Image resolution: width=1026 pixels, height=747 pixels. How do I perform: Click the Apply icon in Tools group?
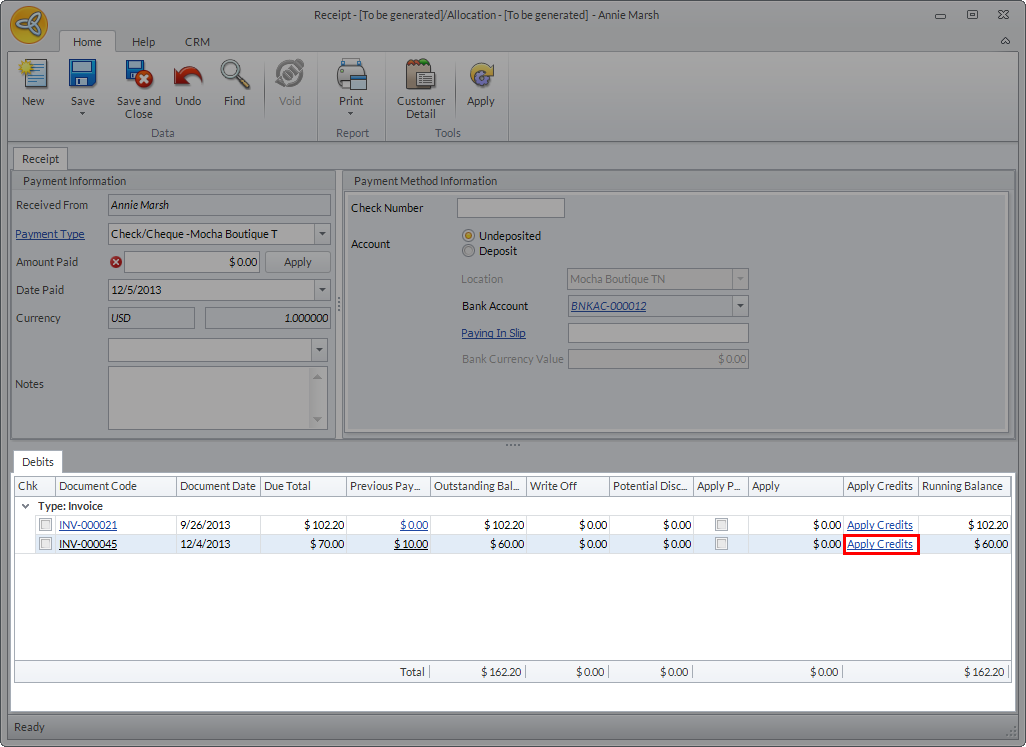coord(481,76)
